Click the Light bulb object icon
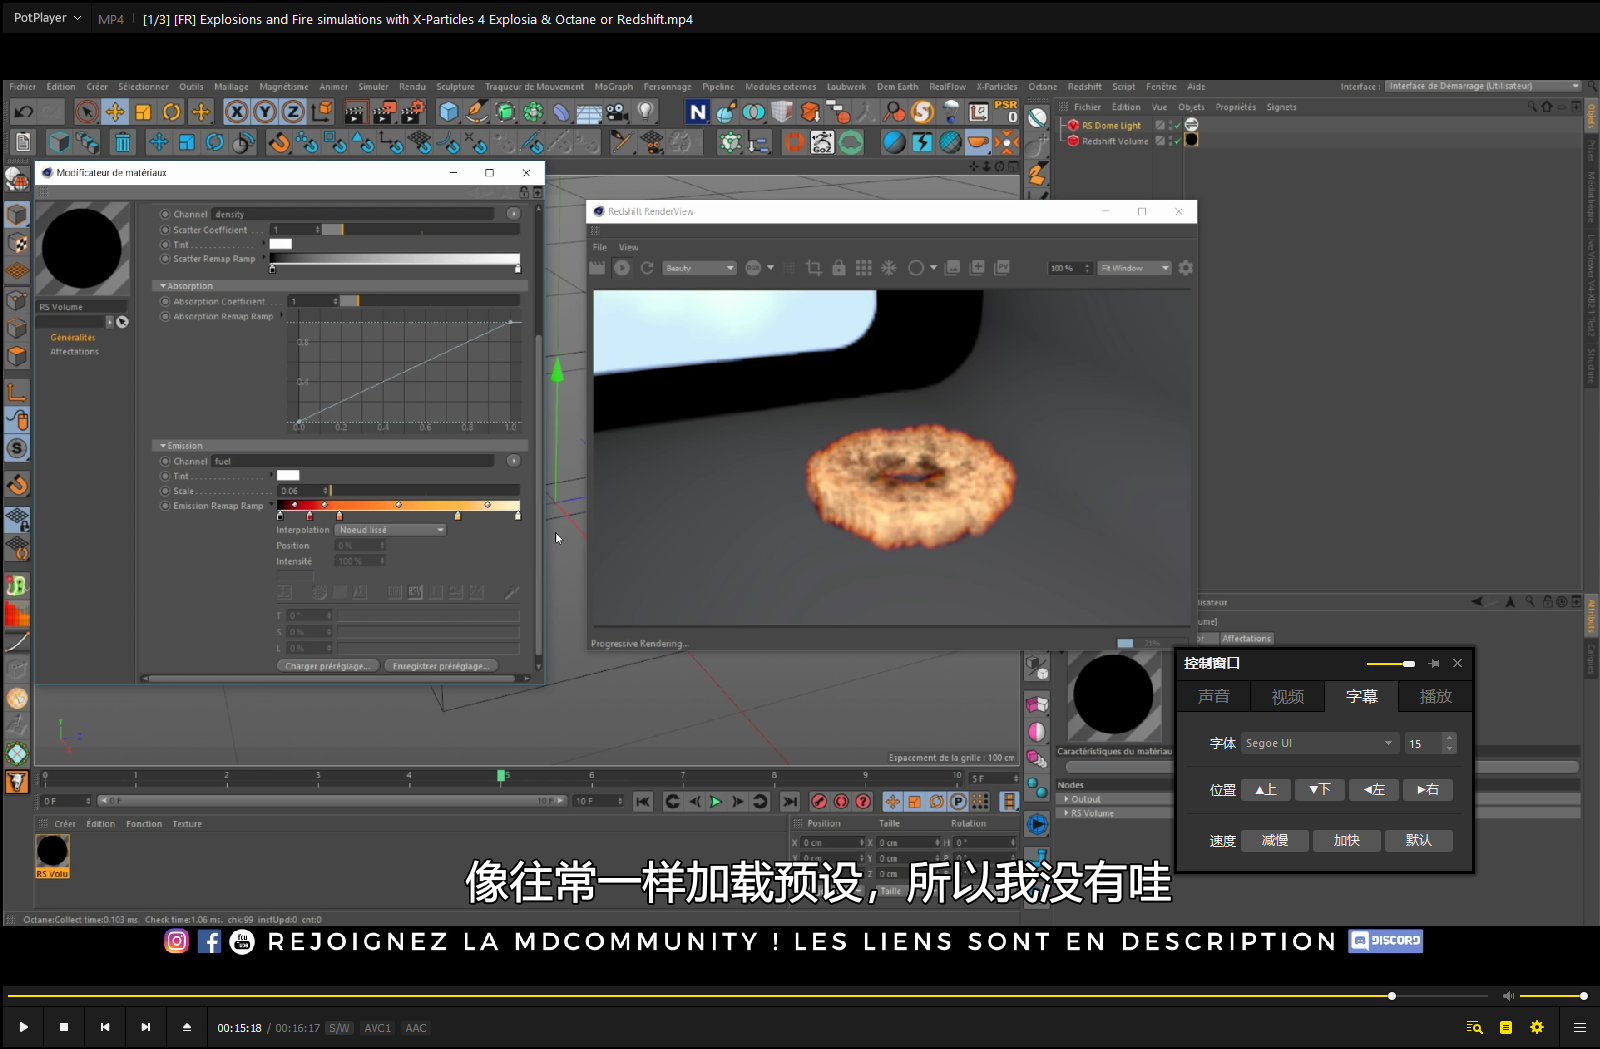The height and width of the screenshot is (1049, 1600). [x=646, y=112]
